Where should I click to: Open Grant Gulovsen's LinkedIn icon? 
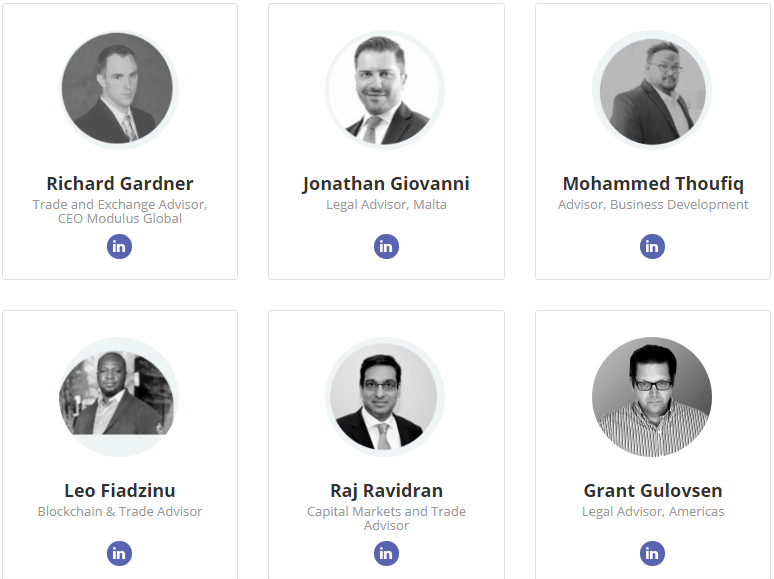pyautogui.click(x=652, y=553)
